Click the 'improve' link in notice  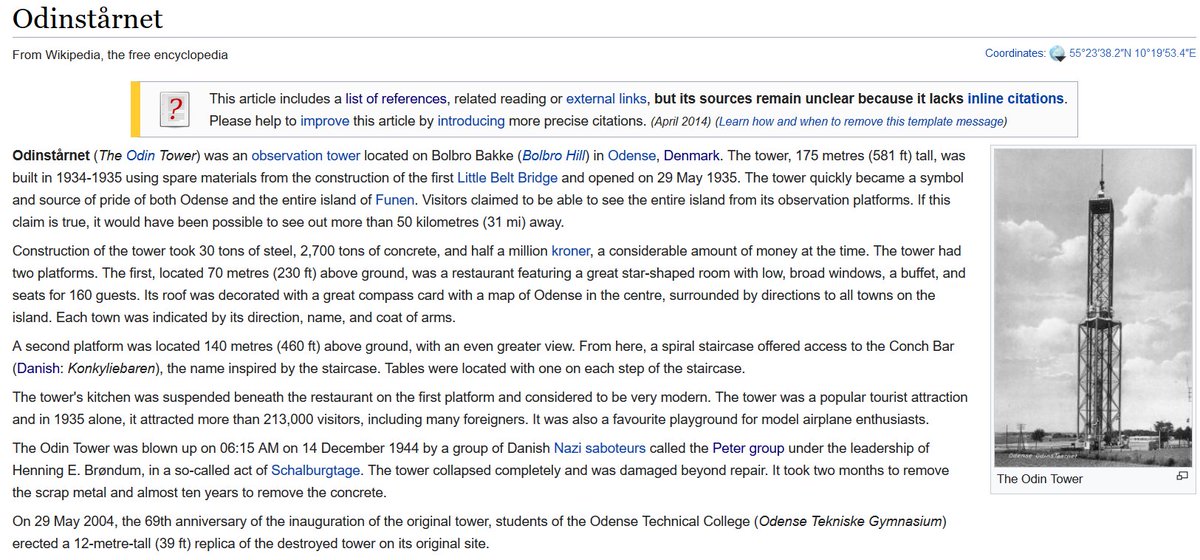[x=325, y=121]
